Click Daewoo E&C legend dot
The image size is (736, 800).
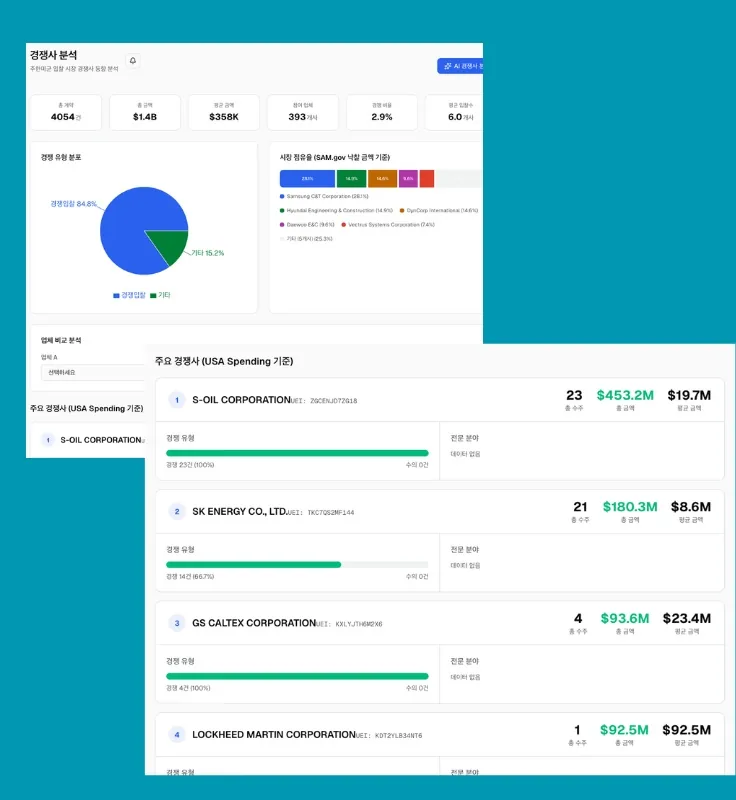point(282,224)
